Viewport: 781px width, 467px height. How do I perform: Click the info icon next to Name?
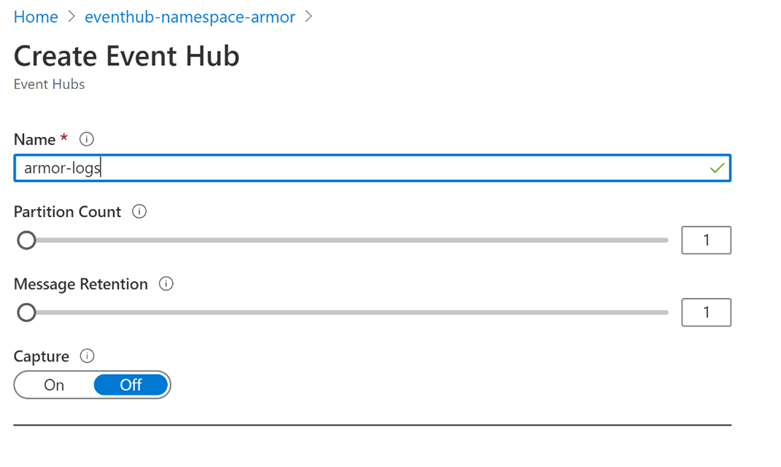(87, 140)
